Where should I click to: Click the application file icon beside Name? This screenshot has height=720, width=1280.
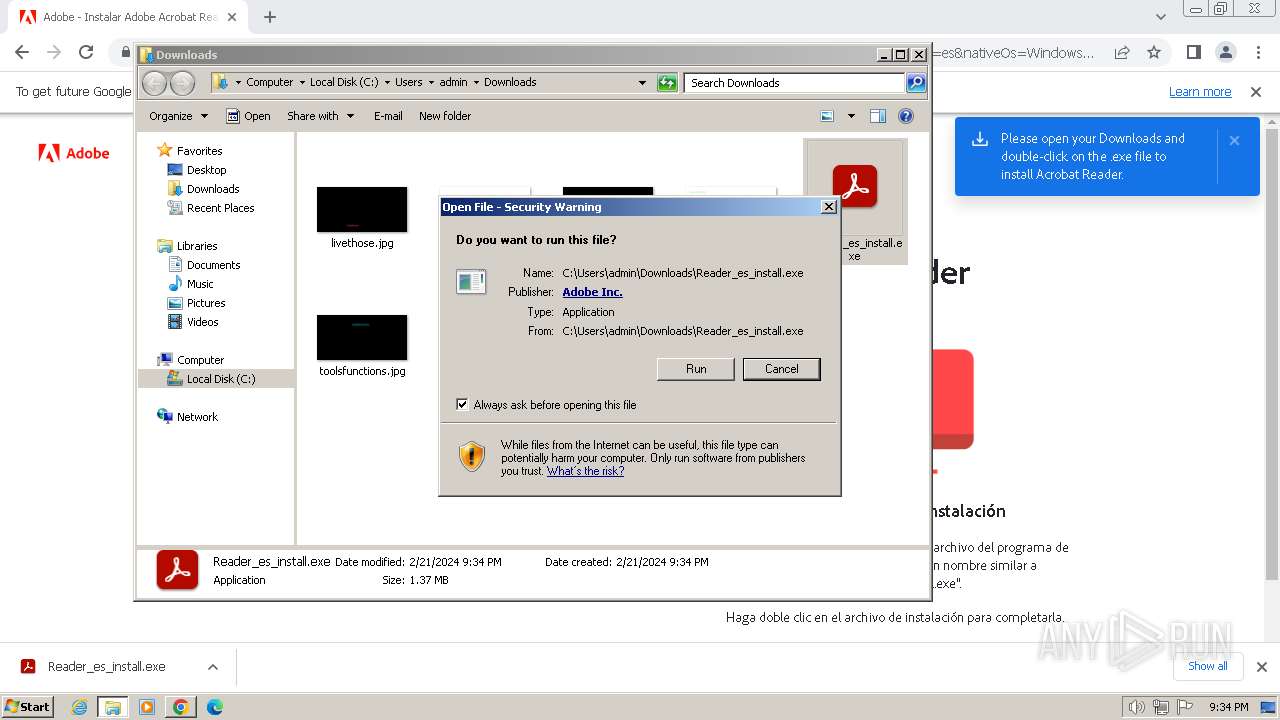coord(471,282)
